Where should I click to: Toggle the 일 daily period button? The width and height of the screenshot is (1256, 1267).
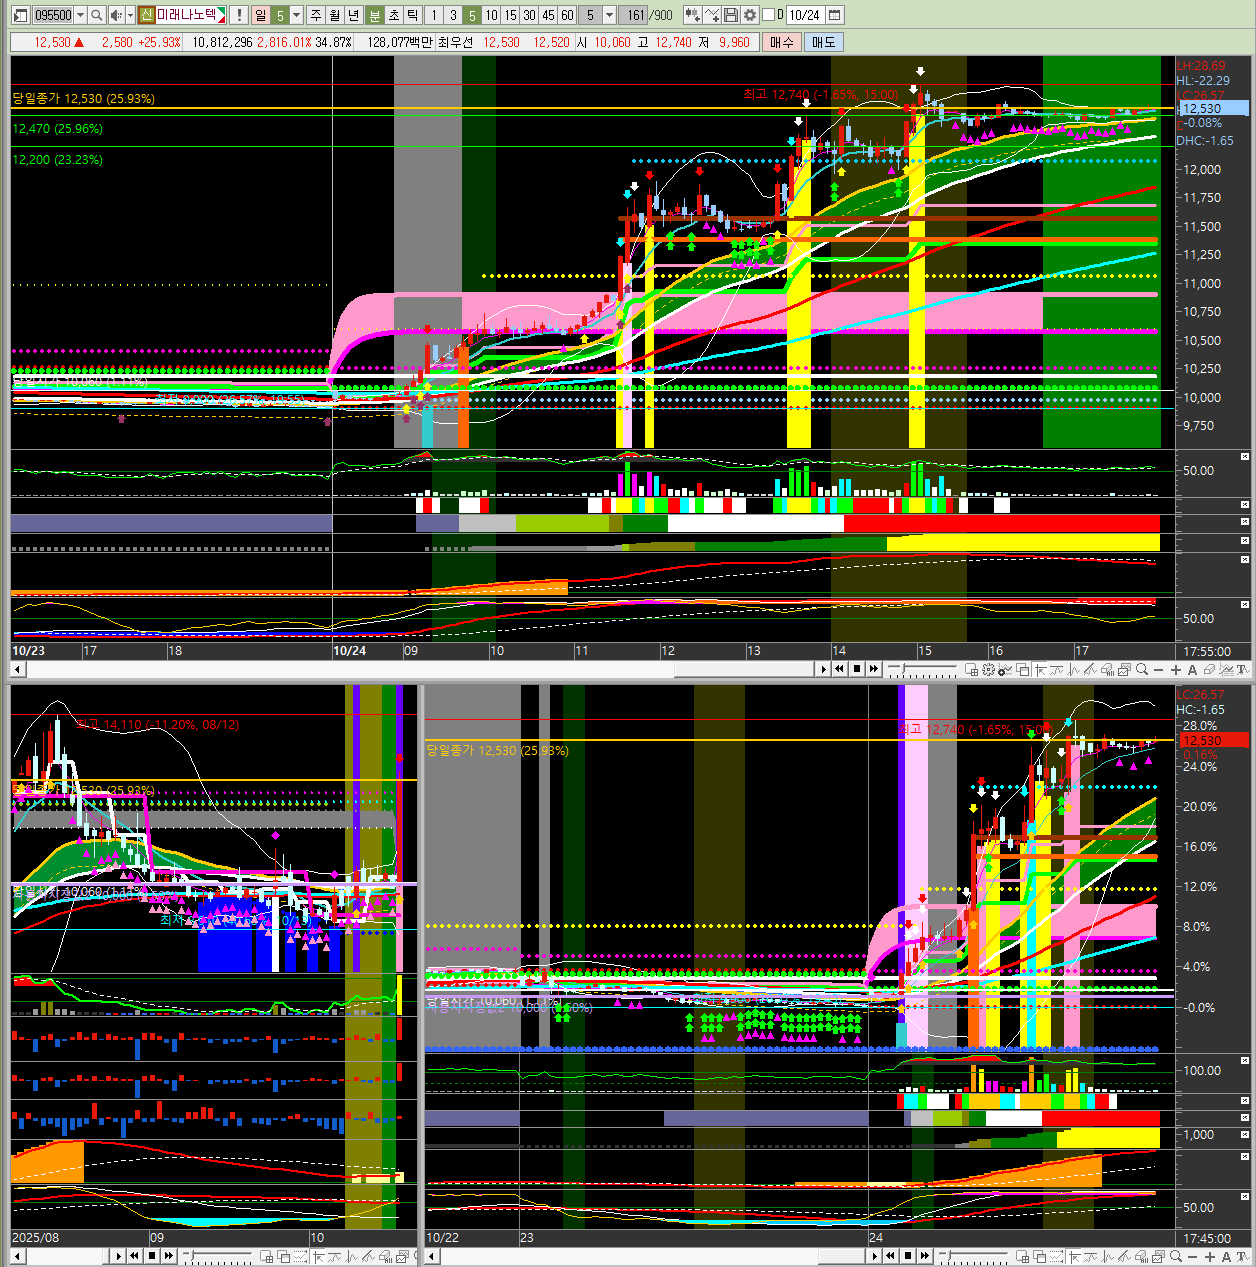coord(260,15)
